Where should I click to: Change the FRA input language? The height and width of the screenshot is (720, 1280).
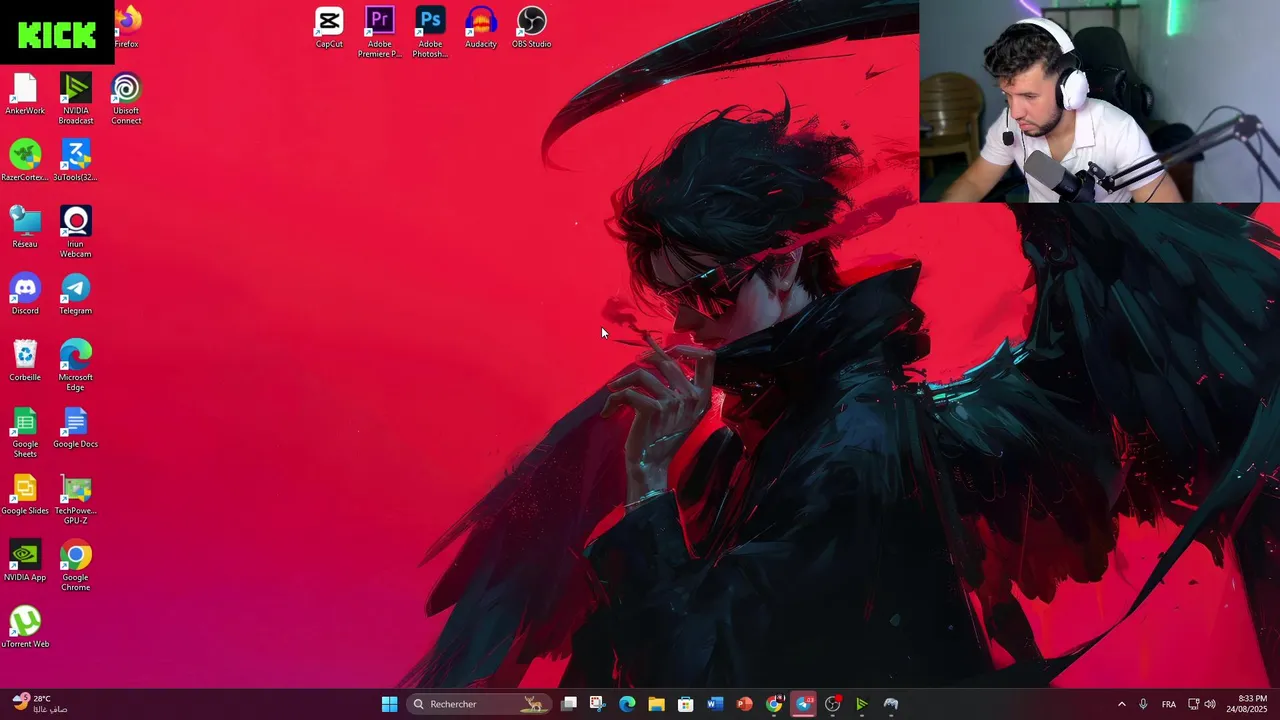(1169, 704)
